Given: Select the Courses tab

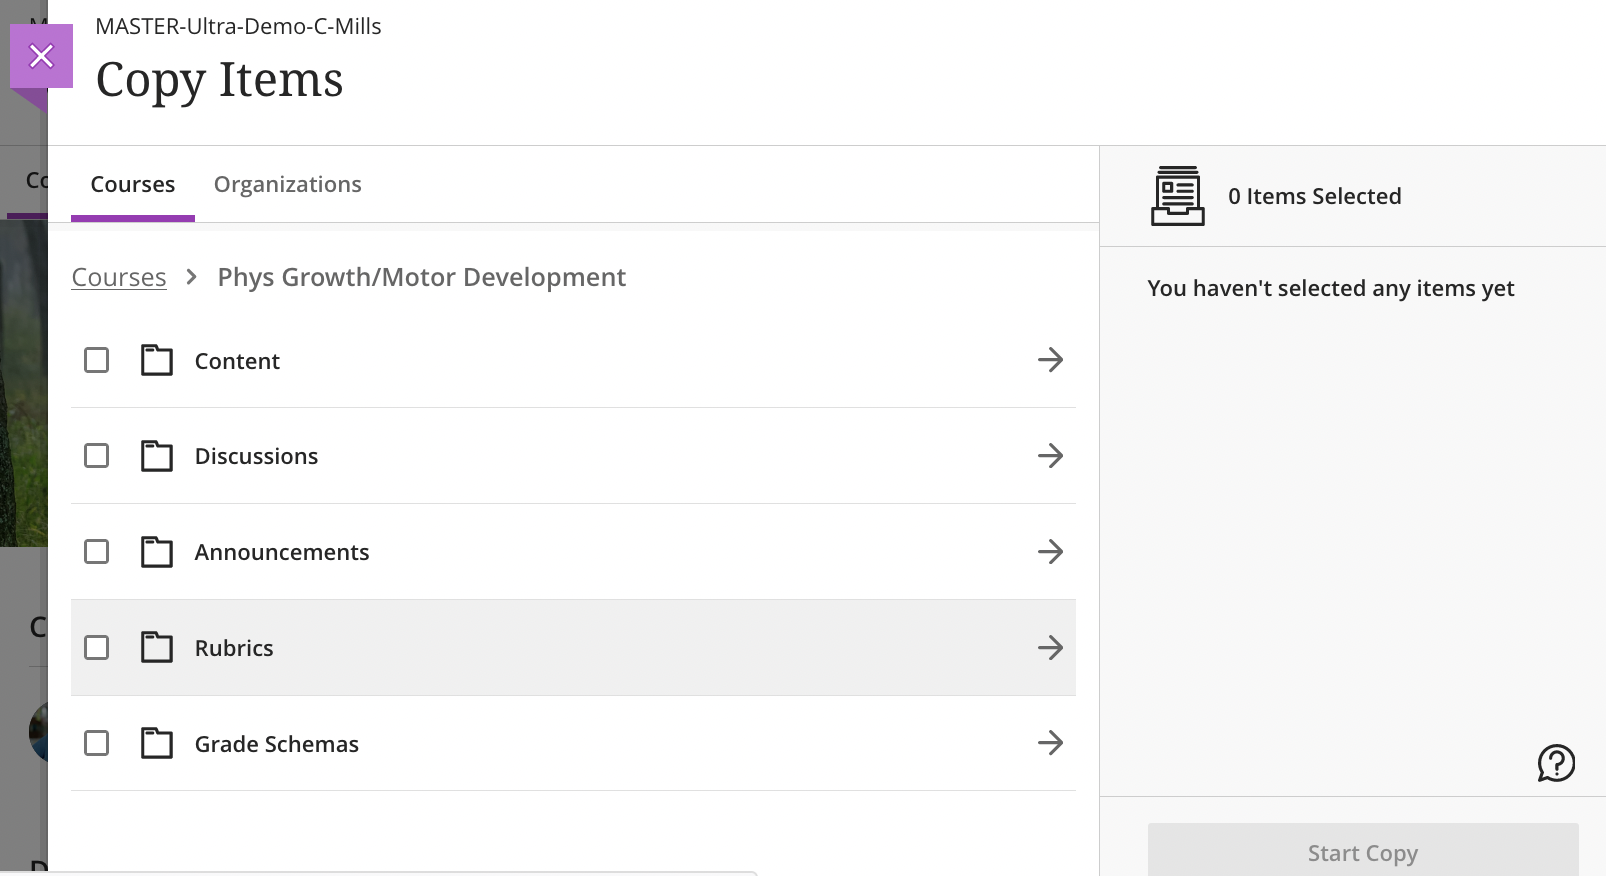Looking at the screenshot, I should (x=132, y=184).
